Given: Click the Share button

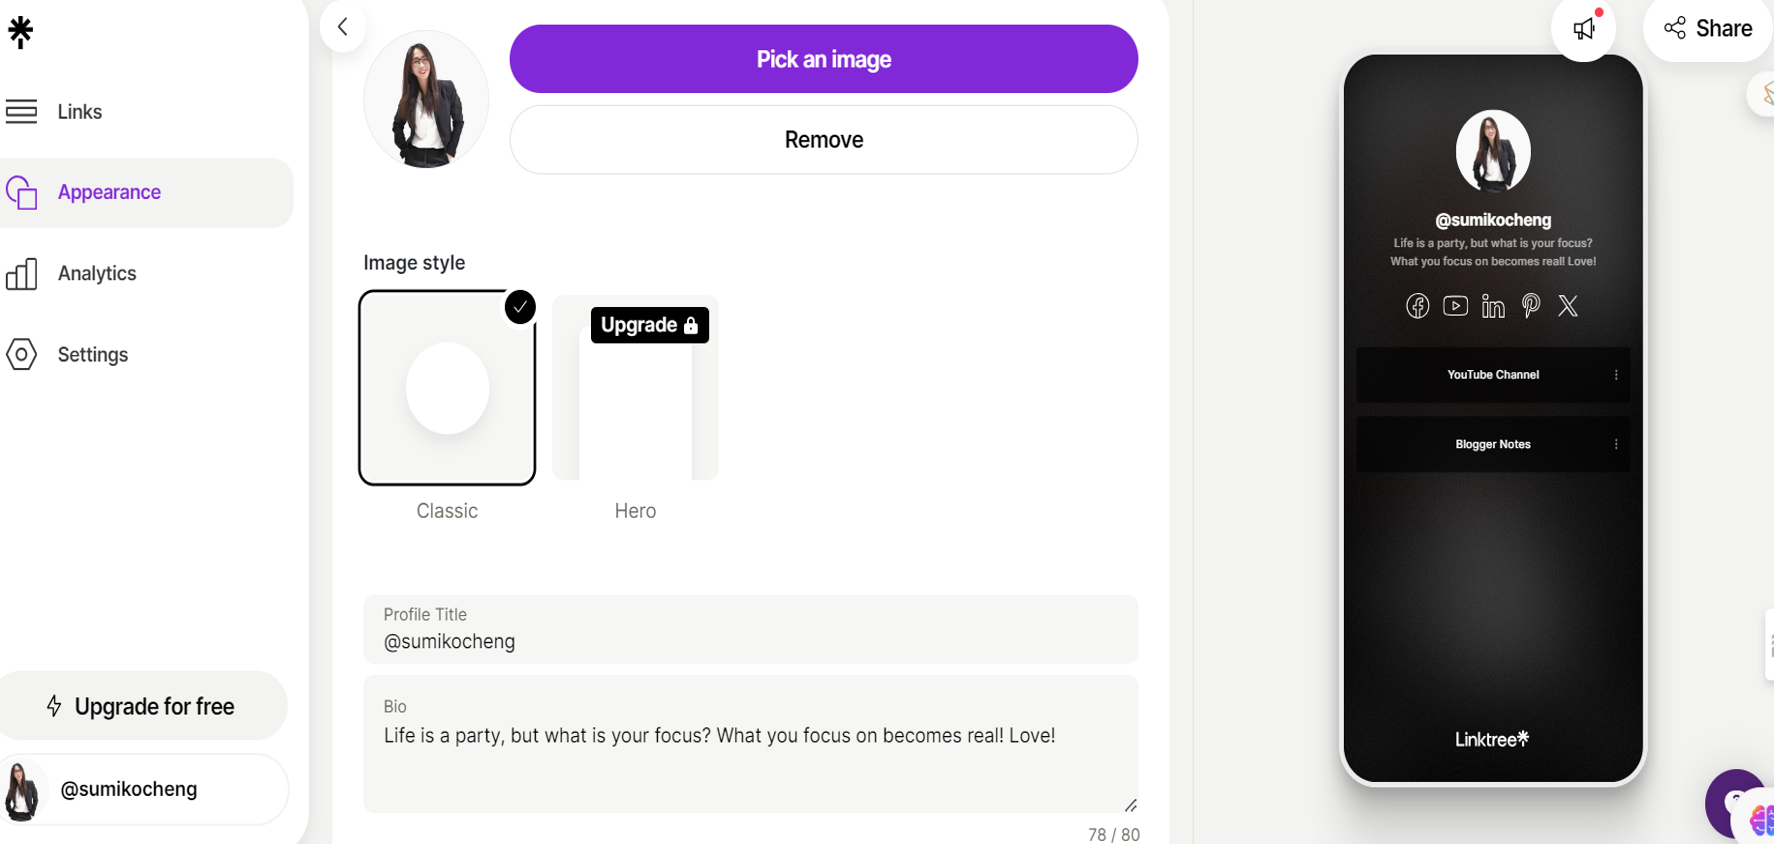Looking at the screenshot, I should [1708, 29].
